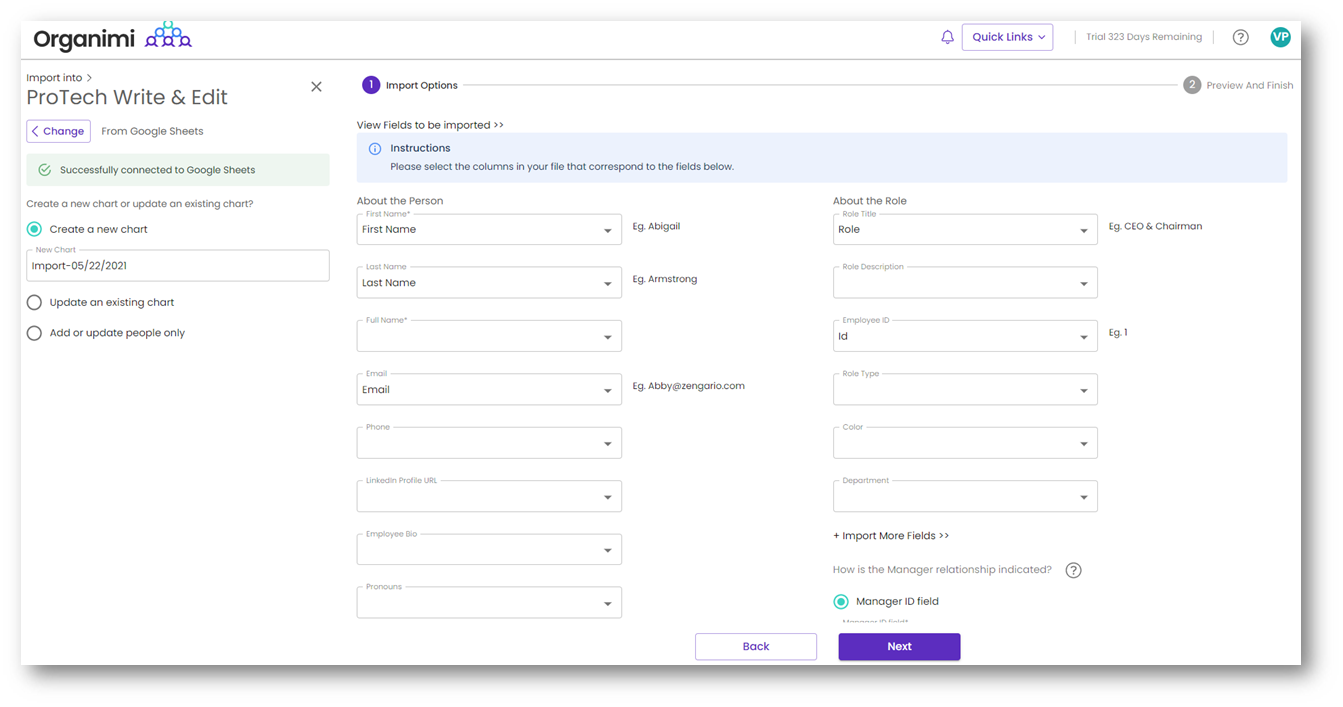Screen dimensions: 1343x707
Task: Click the notification bell icon
Action: pos(947,37)
